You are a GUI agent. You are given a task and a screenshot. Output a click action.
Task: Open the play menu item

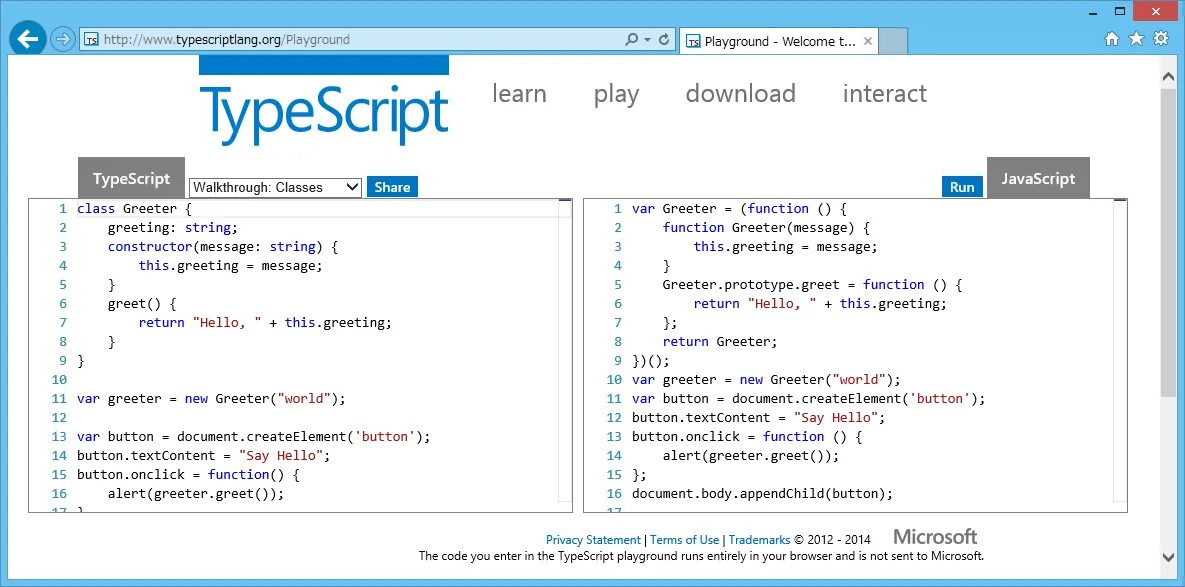click(617, 94)
